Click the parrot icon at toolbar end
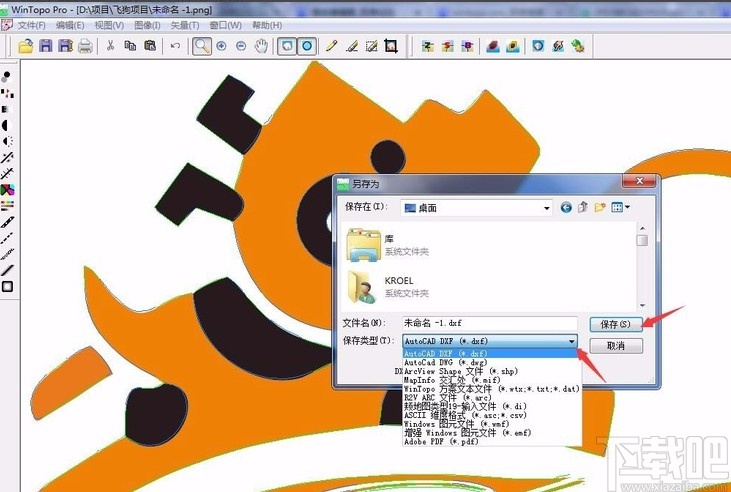Viewport: 731px width, 492px height. 578,46
